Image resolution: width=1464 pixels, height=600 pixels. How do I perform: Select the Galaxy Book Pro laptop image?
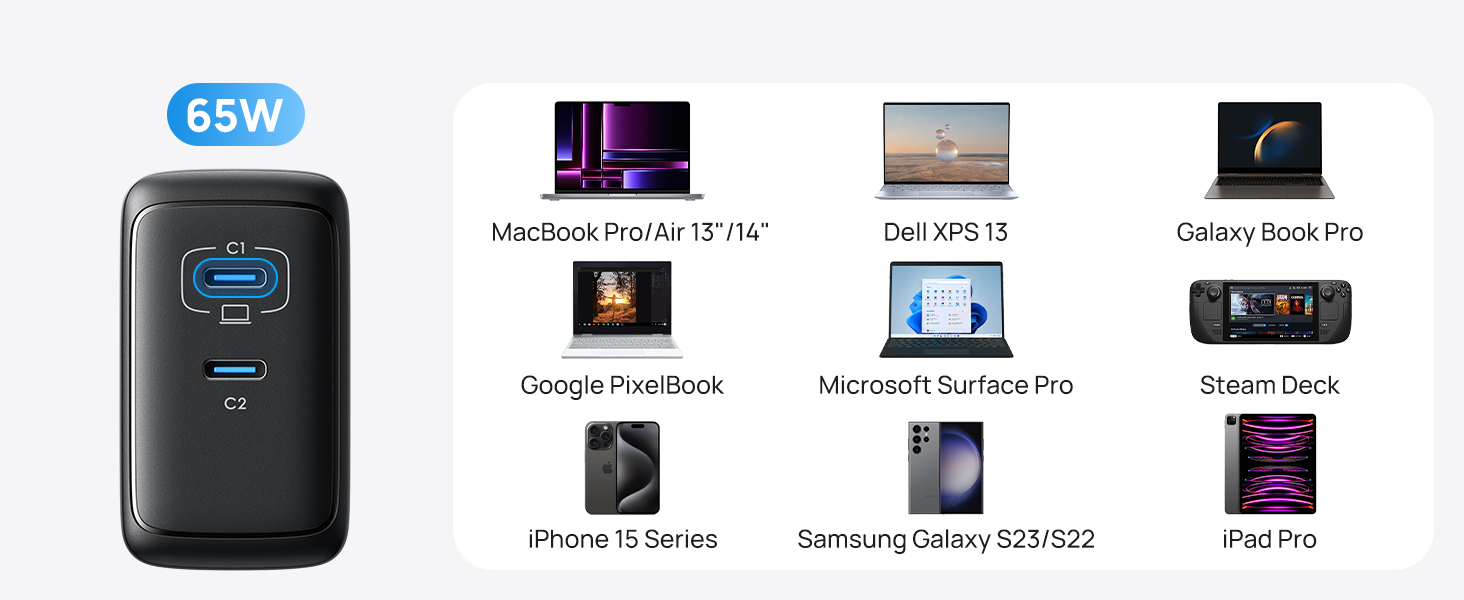pyautogui.click(x=1269, y=150)
